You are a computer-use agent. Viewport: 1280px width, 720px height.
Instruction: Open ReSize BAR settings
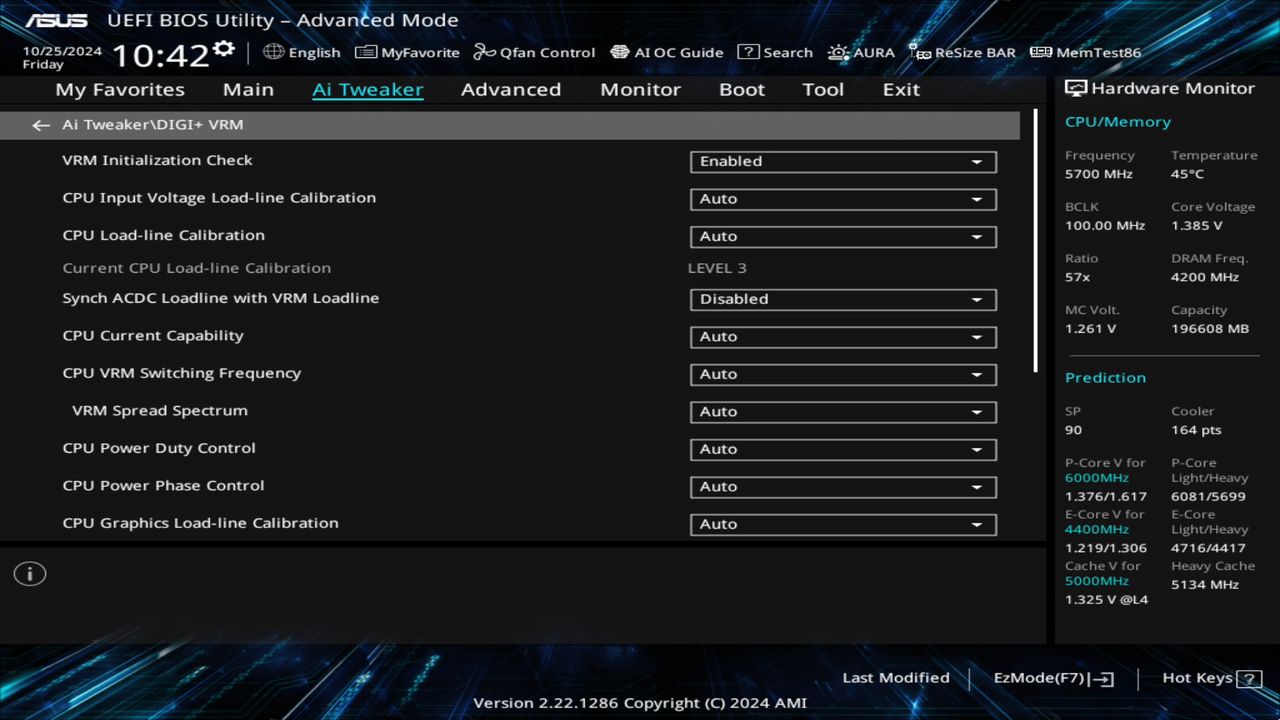[x=962, y=52]
